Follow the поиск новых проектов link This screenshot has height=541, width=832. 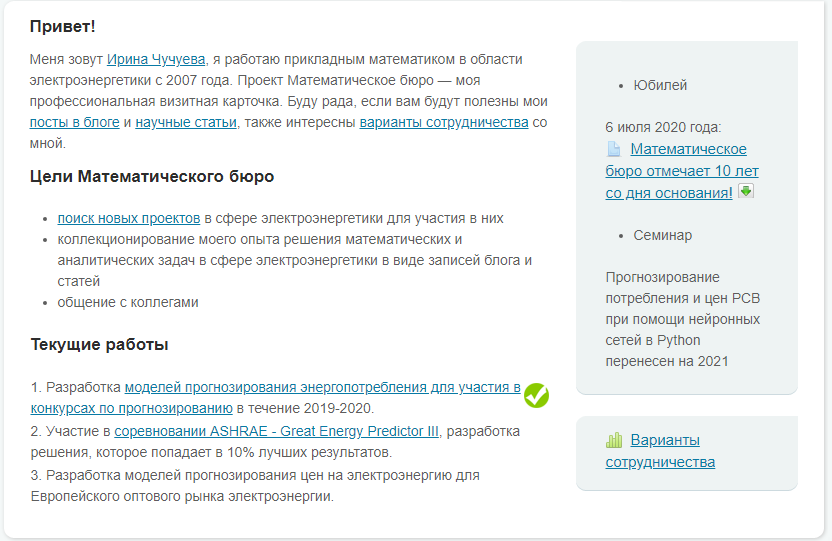click(129, 218)
